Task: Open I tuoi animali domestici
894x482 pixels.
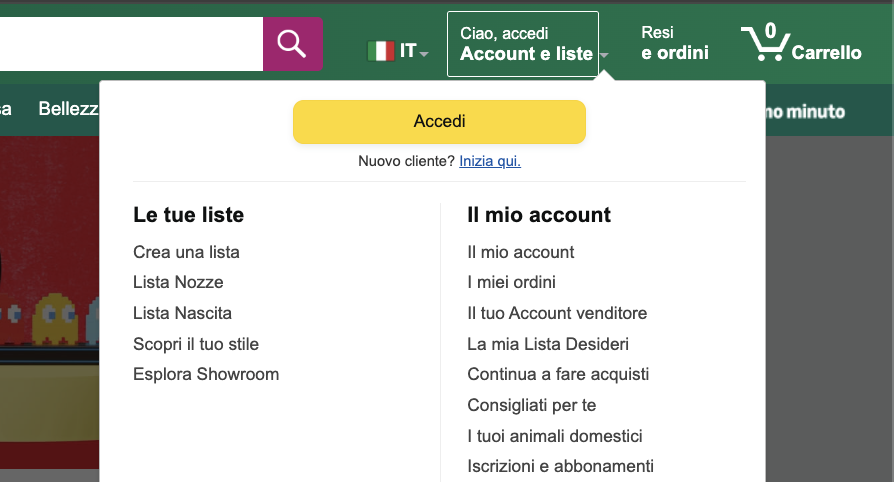Action: 555,436
